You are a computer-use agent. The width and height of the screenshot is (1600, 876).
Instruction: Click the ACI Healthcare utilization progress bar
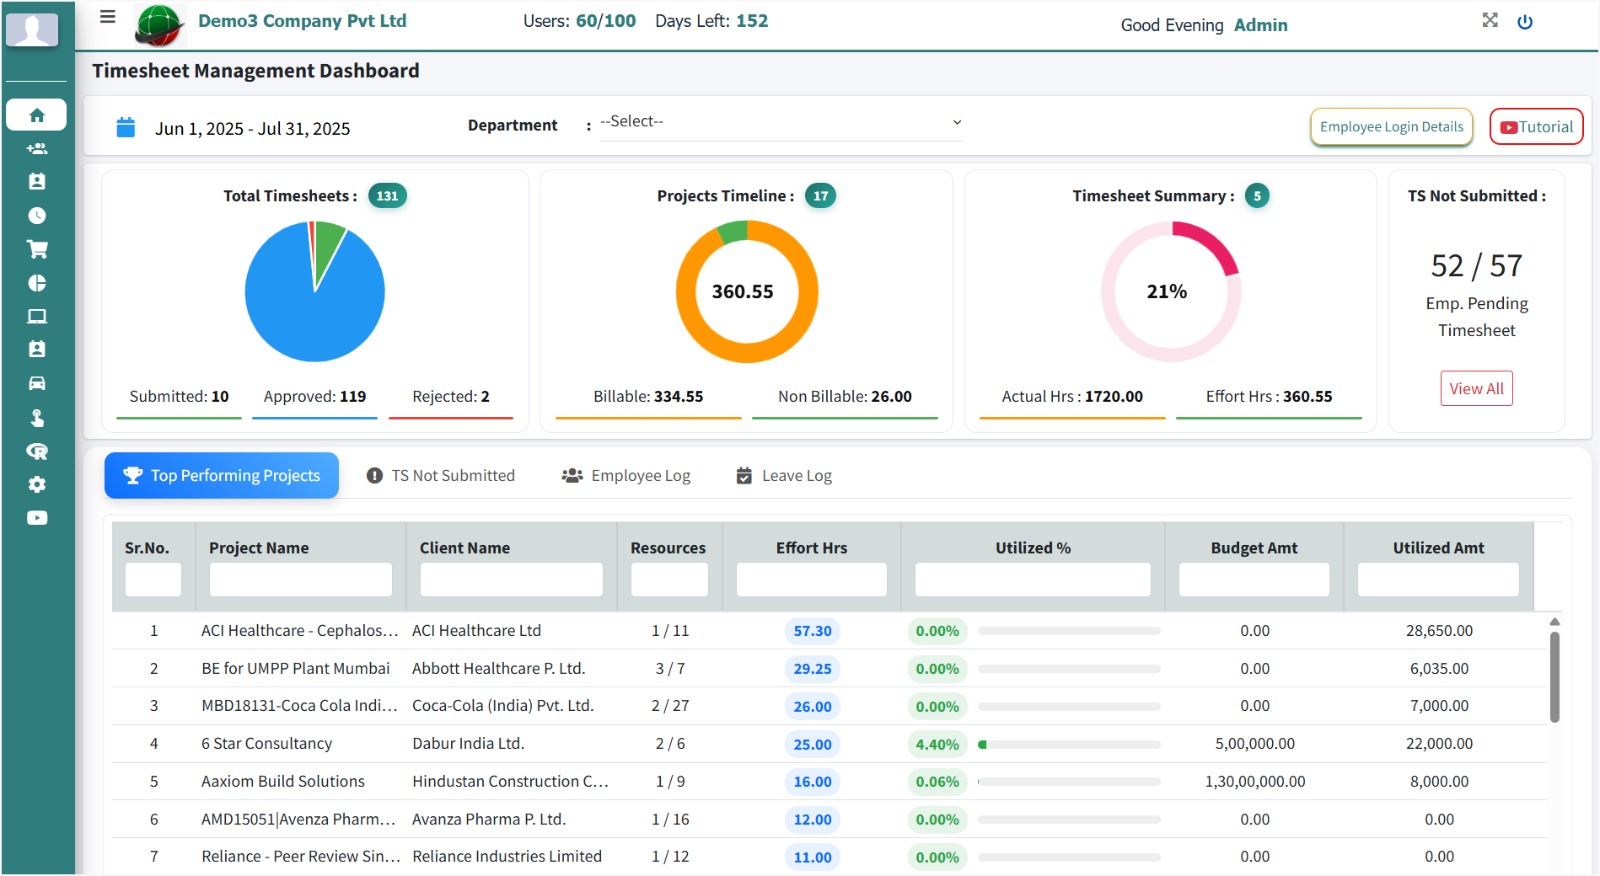point(1069,631)
